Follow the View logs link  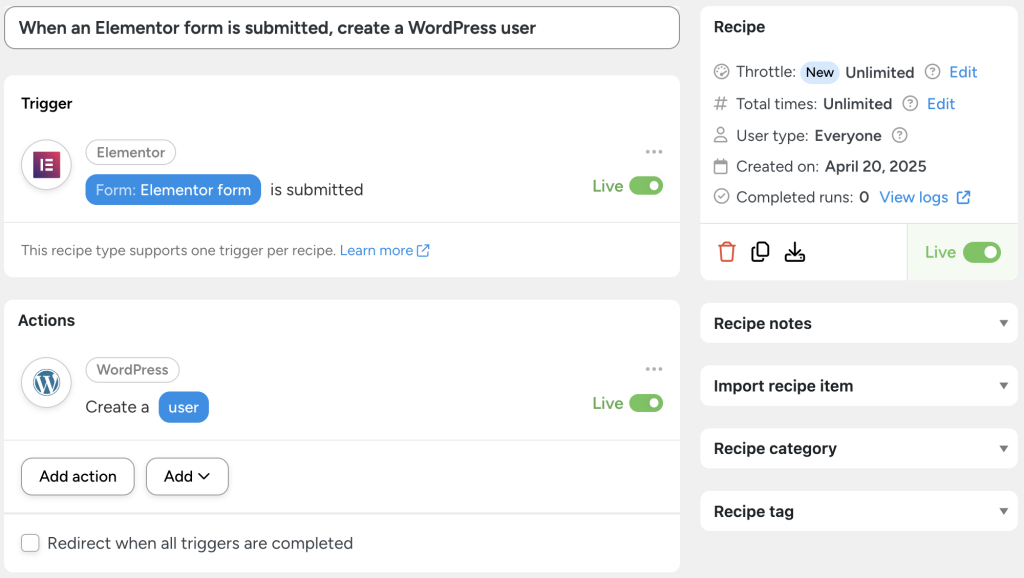tap(915, 197)
